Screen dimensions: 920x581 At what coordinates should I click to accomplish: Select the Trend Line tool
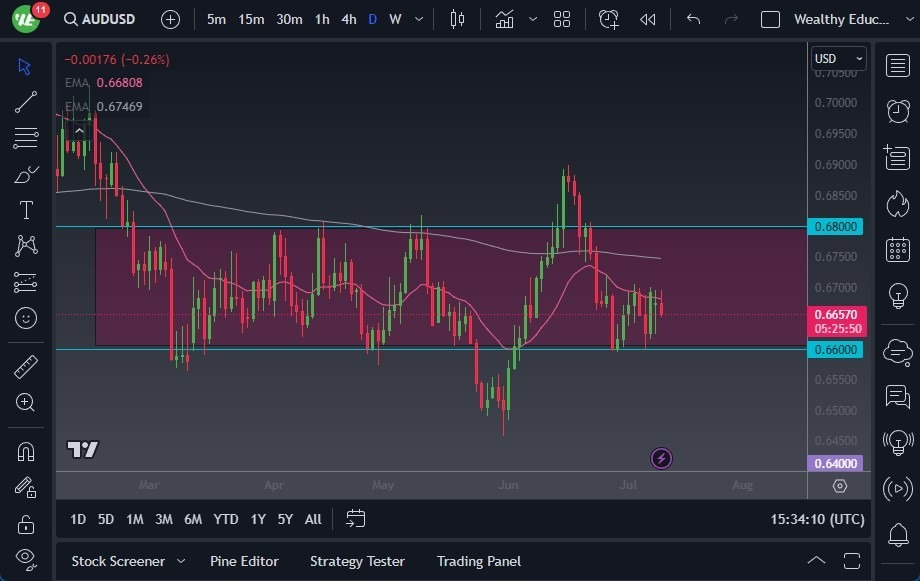(x=26, y=102)
